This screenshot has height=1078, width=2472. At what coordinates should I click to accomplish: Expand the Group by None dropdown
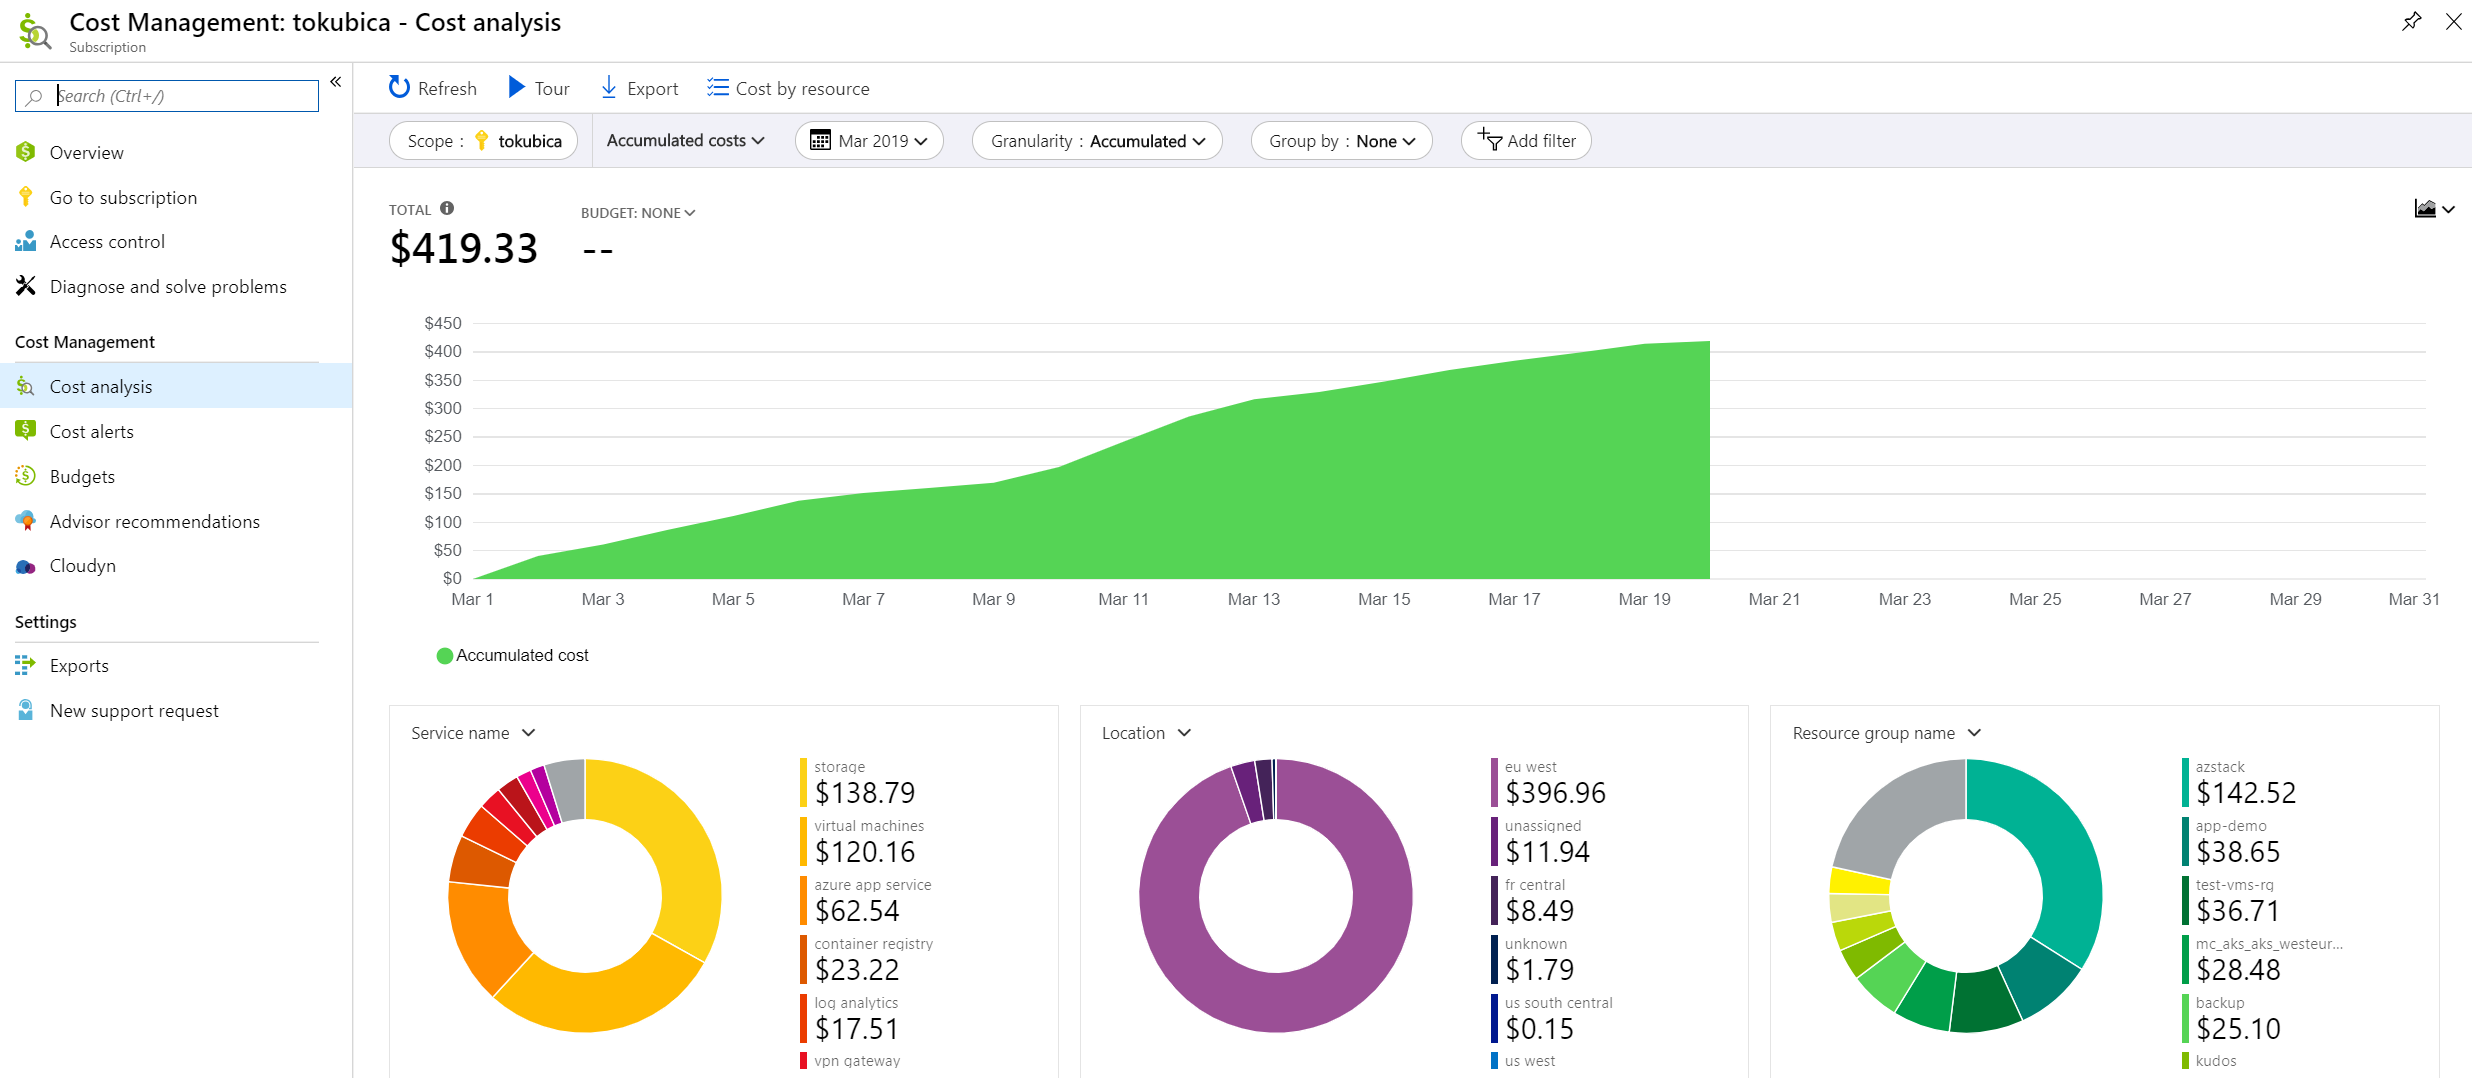tap(1341, 141)
